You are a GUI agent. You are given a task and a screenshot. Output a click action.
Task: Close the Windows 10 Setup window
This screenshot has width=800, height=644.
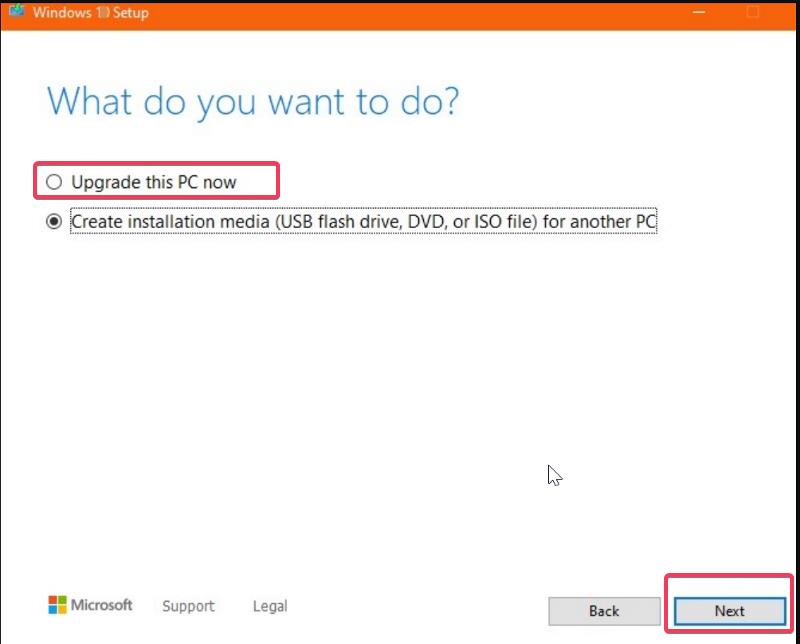pos(752,12)
